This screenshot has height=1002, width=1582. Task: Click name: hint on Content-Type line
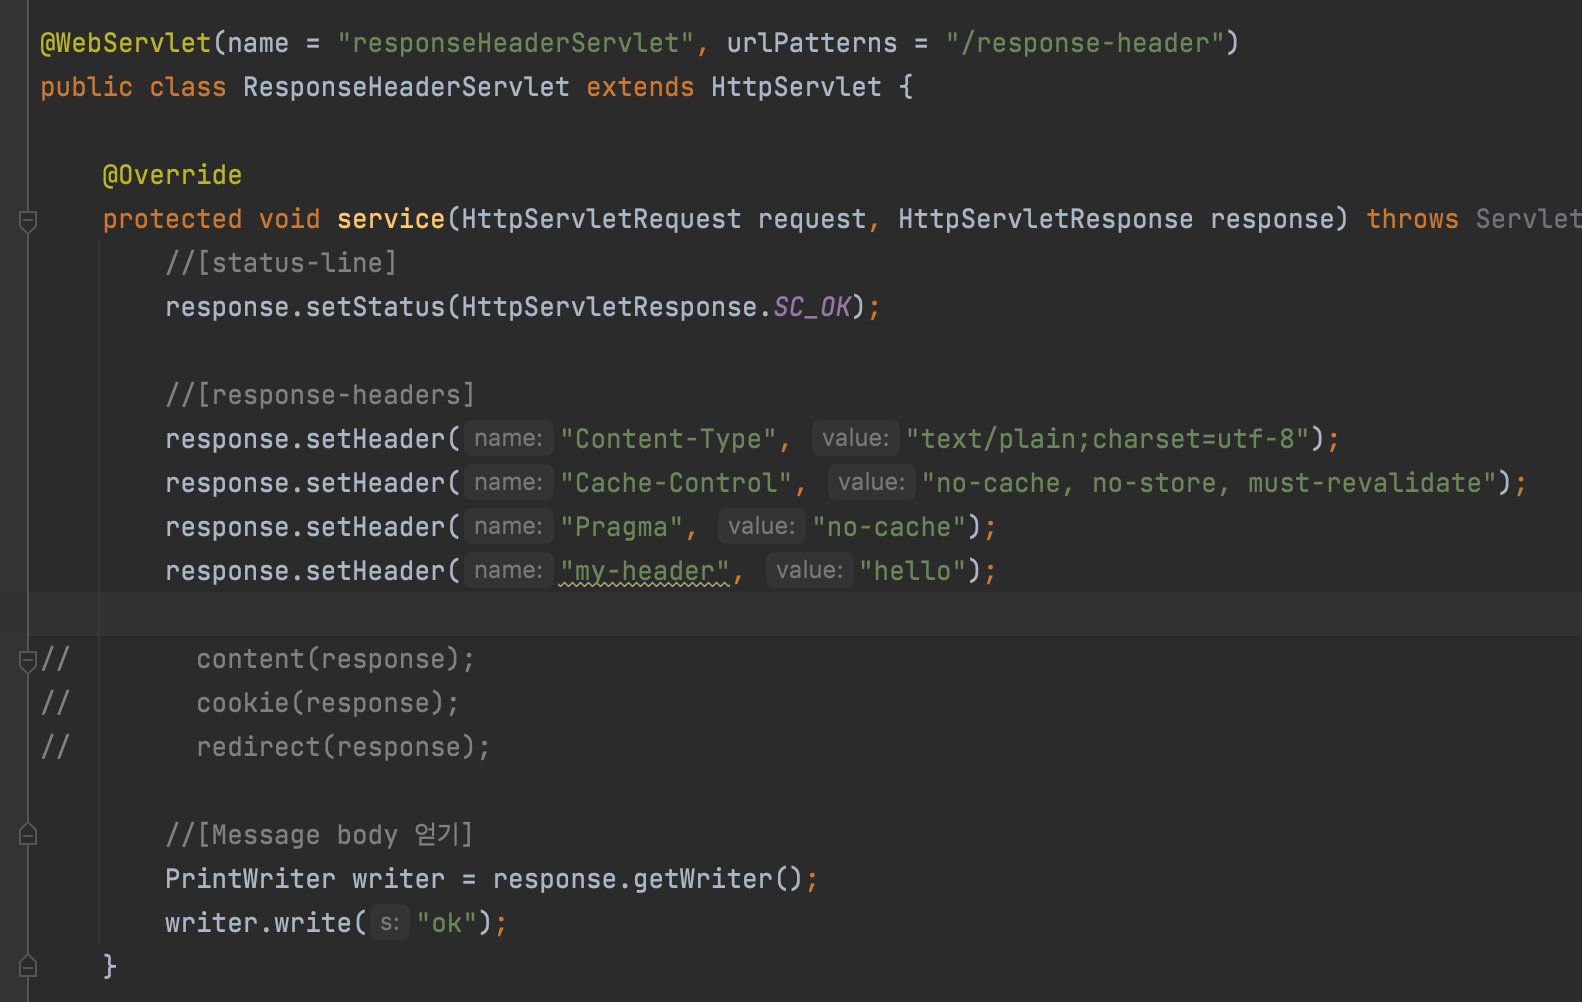point(508,438)
